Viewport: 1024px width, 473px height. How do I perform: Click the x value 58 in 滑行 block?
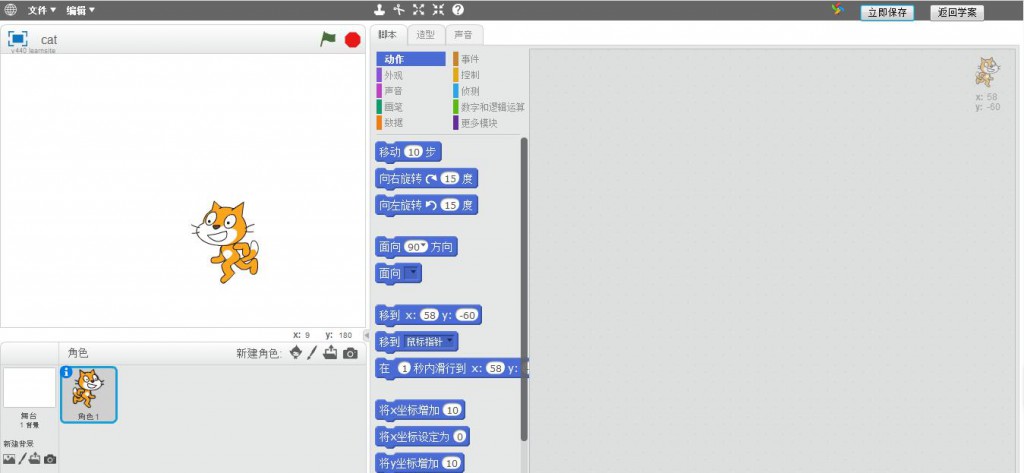coord(496,368)
